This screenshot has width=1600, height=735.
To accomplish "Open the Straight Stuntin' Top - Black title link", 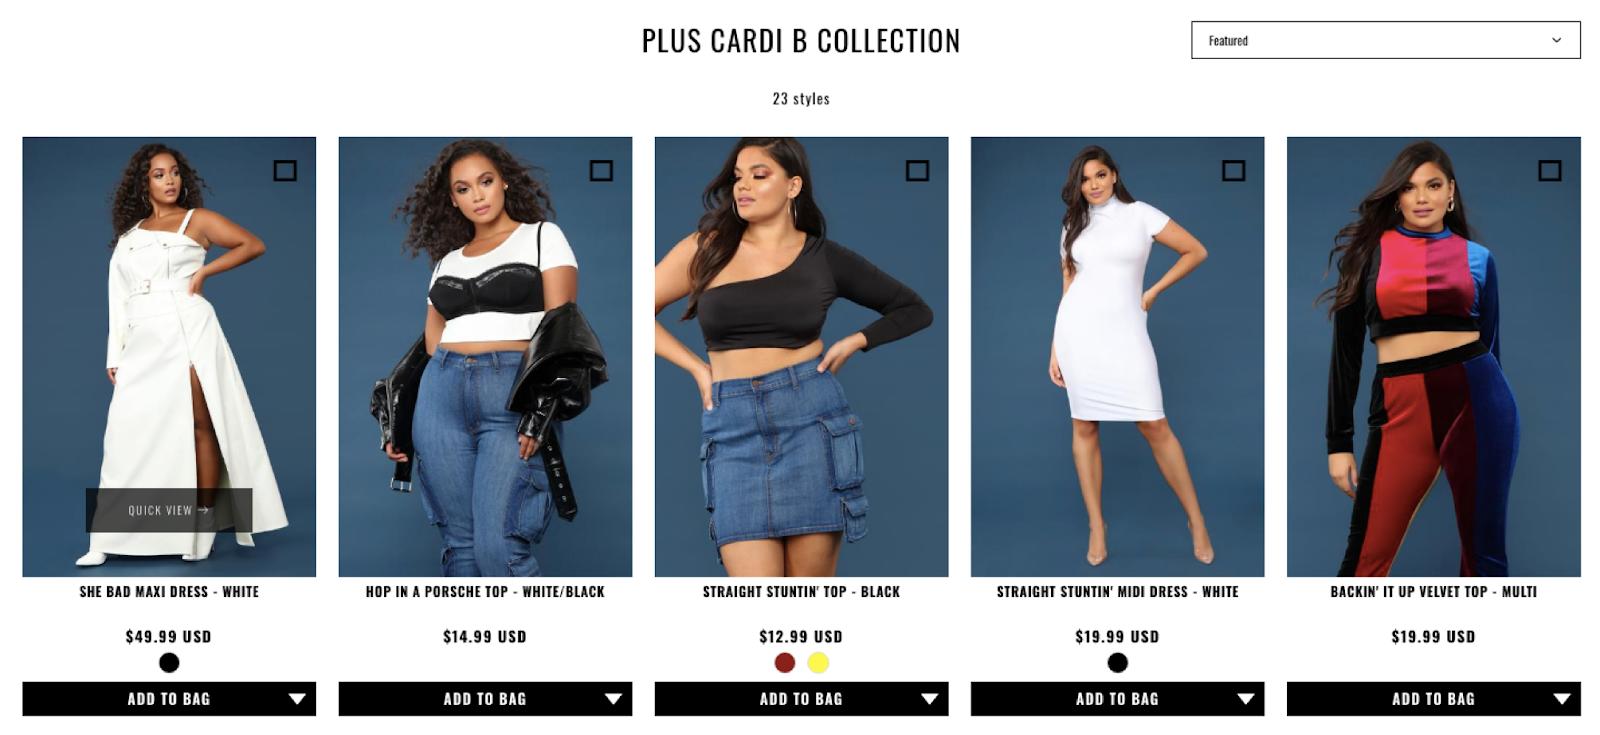I will pyautogui.click(x=801, y=592).
